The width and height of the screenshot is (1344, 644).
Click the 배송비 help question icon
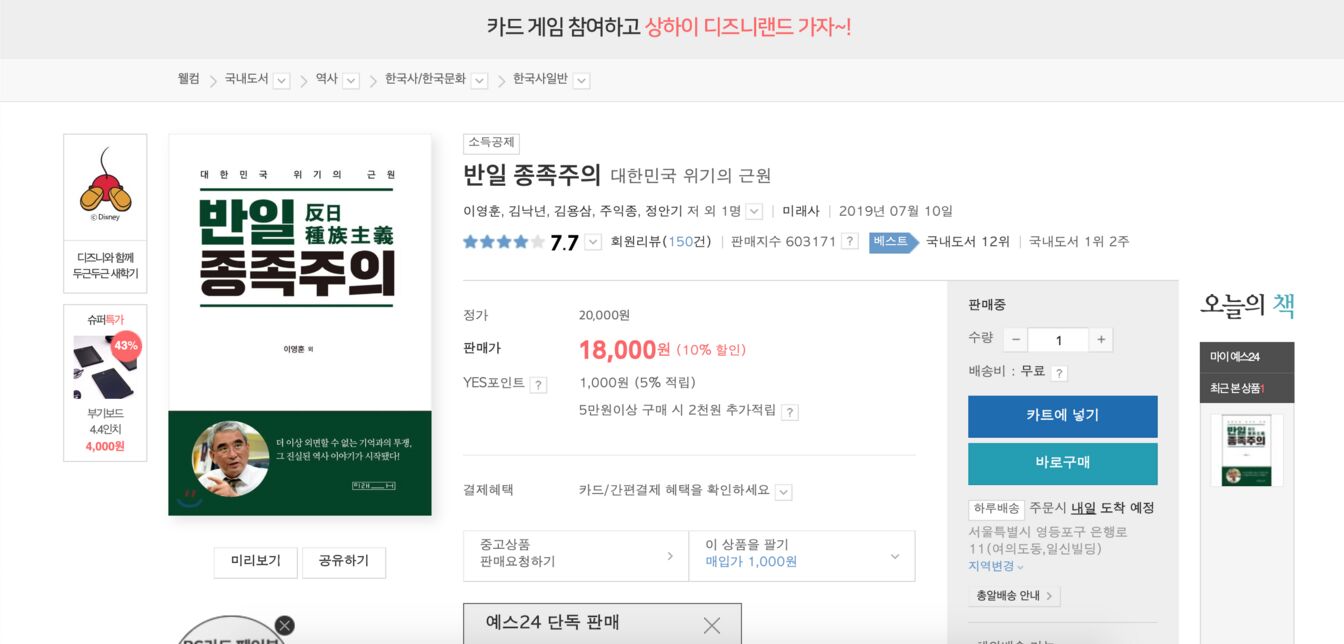pos(1059,373)
